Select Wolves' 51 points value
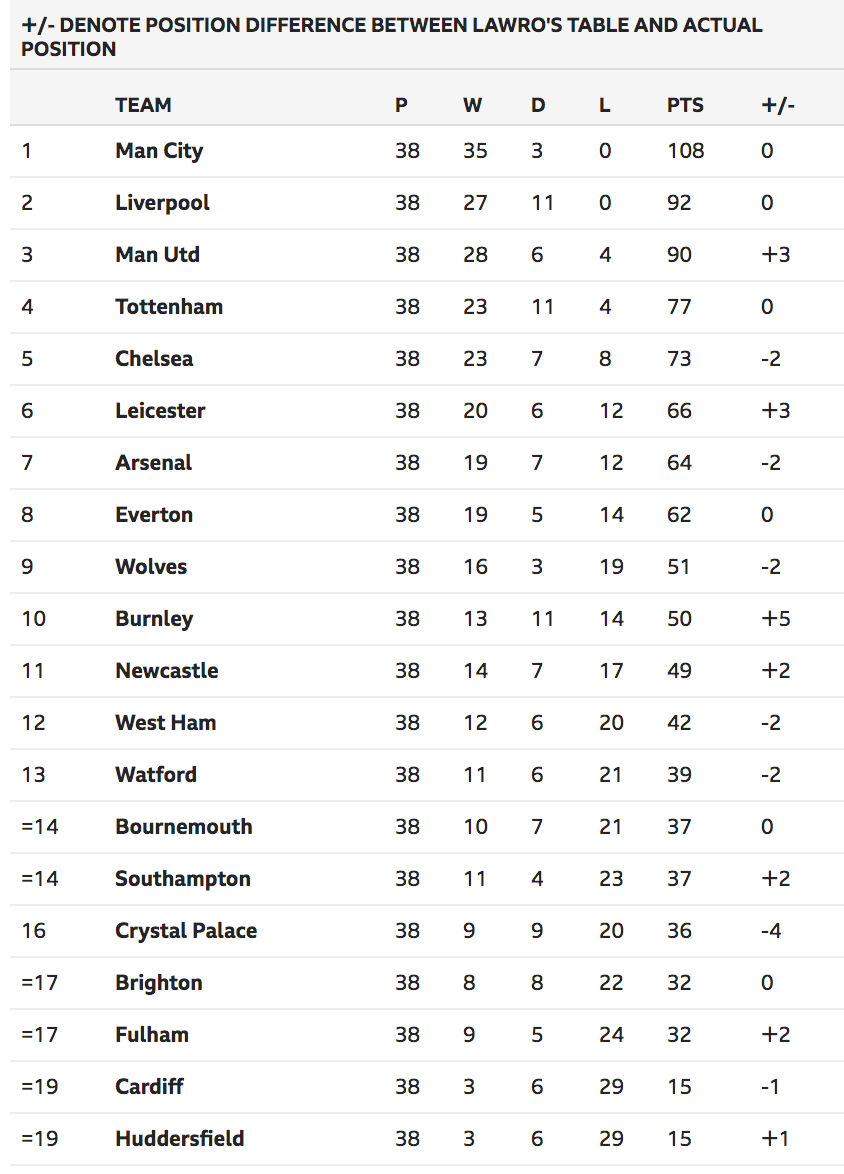 [x=678, y=567]
